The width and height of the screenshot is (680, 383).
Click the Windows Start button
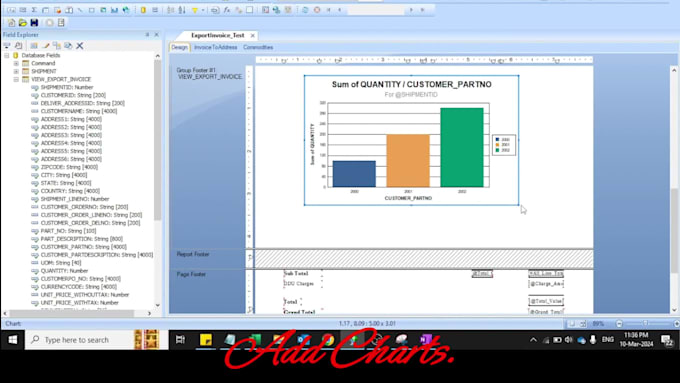tap(12, 340)
